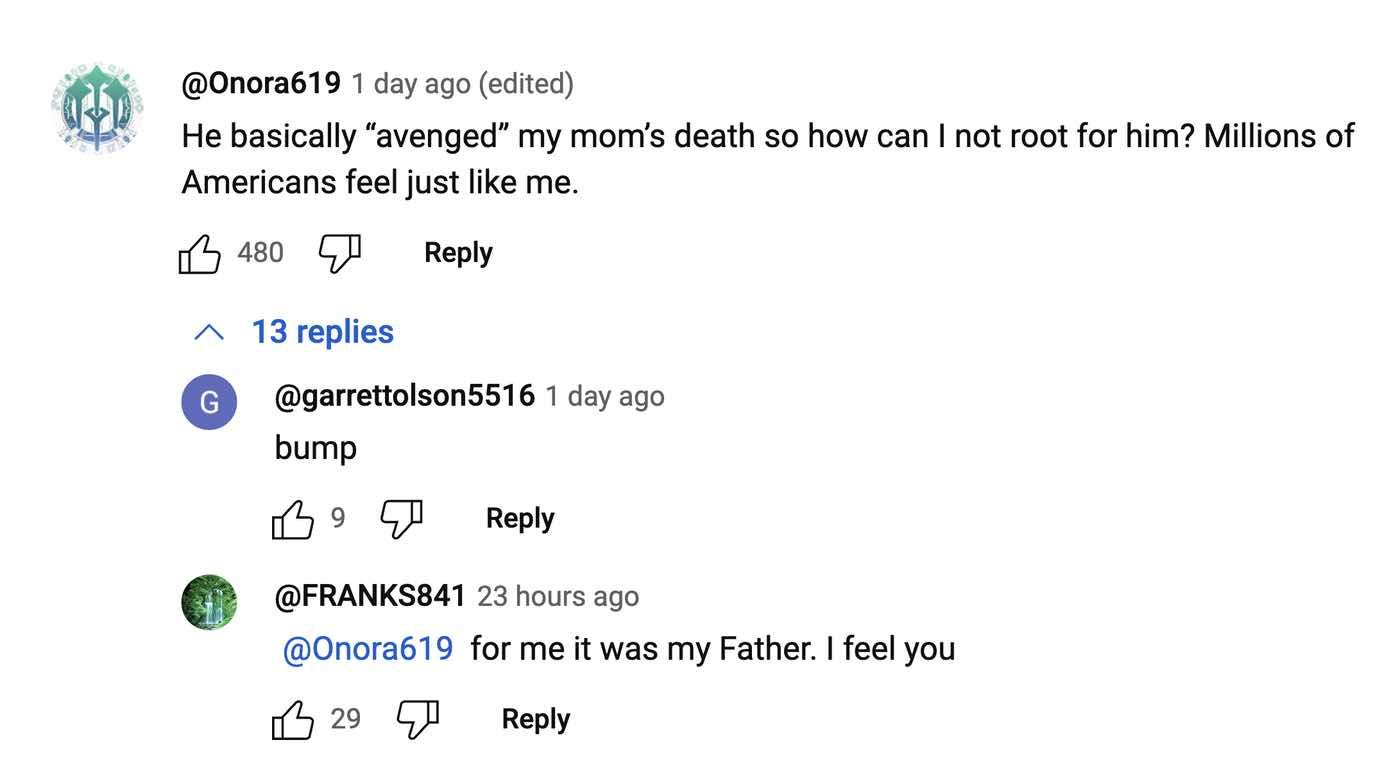
Task: Like the comment by @Onora619
Action: click(199, 253)
